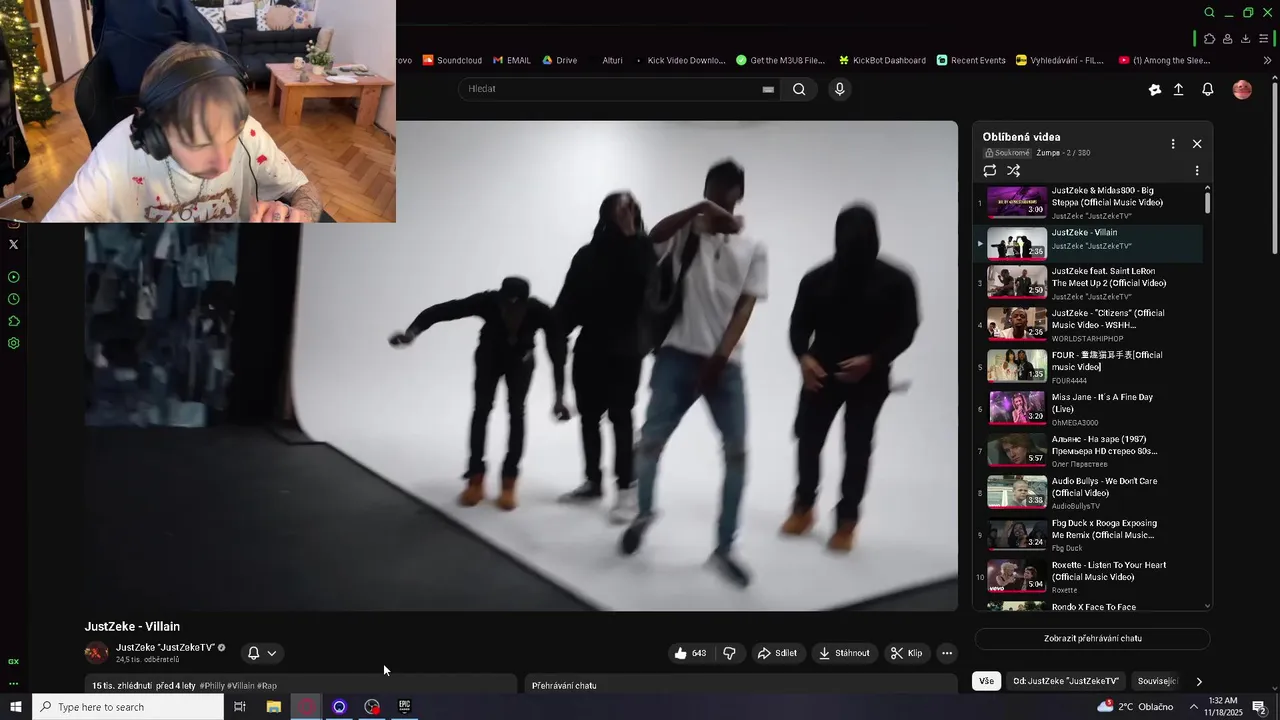
Task: Open the EMAIL bookmark
Action: 512,60
